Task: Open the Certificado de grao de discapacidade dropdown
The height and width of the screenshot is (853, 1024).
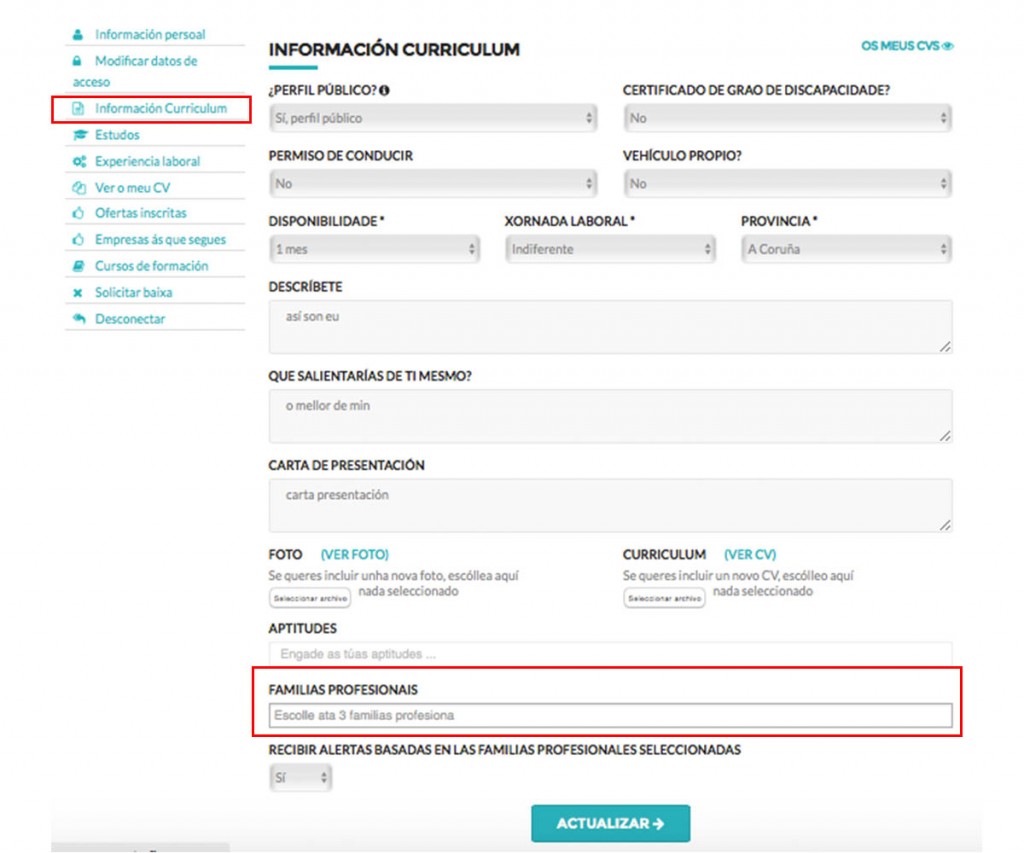Action: pyautogui.click(x=787, y=118)
